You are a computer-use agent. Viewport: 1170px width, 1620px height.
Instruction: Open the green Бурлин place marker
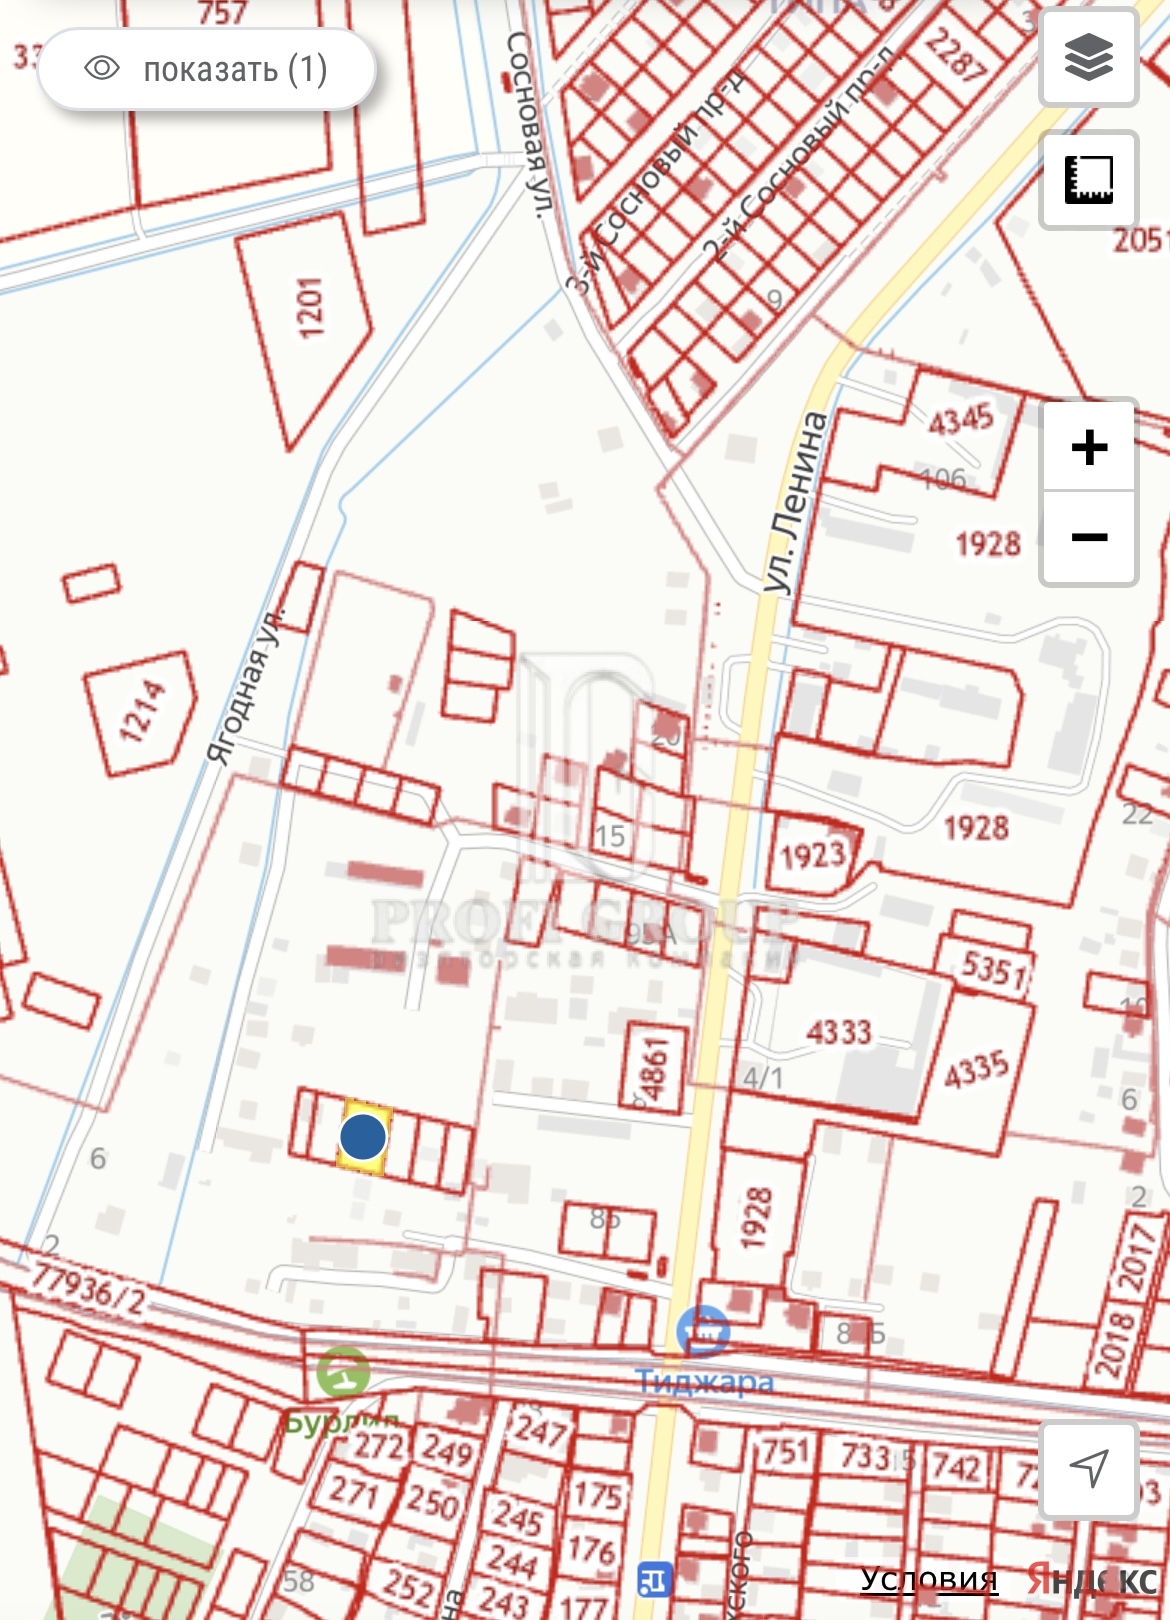(343, 1373)
